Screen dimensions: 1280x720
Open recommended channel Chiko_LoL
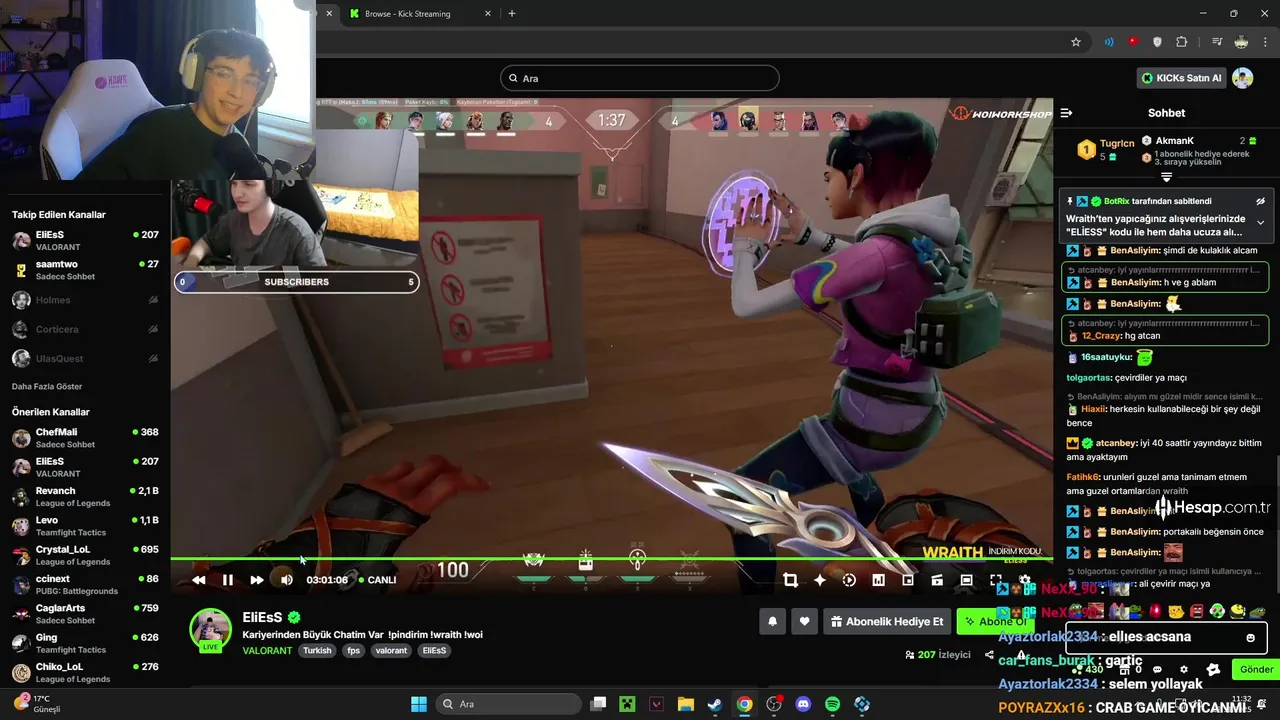pyautogui.click(x=85, y=672)
